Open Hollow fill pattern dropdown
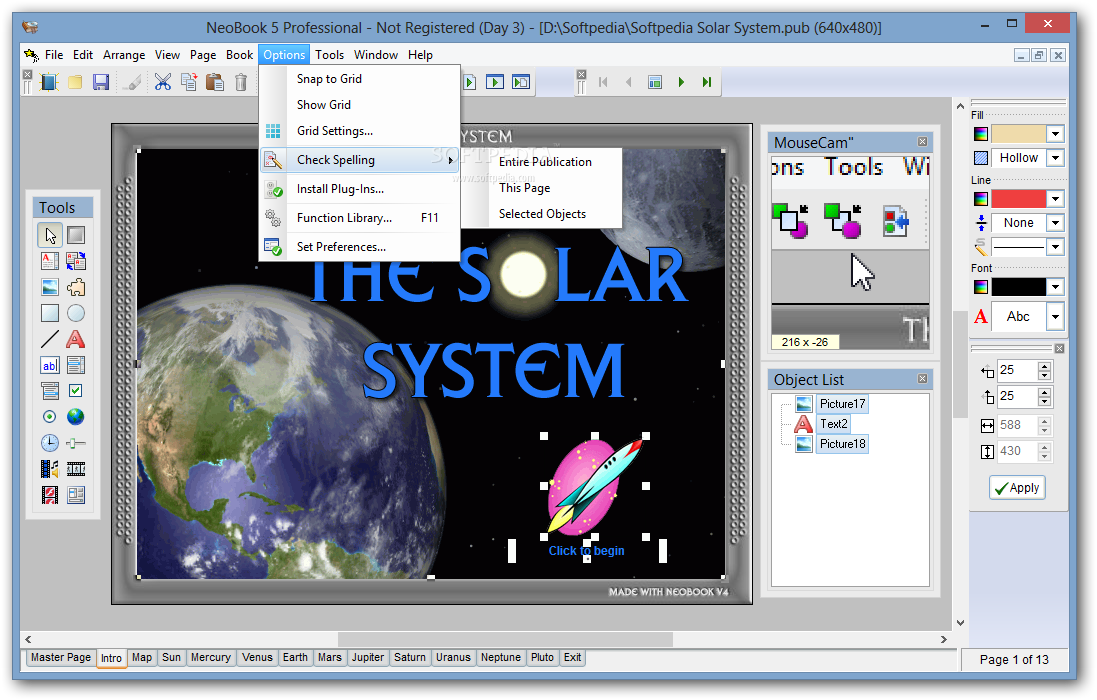The image size is (1097, 700). pos(1055,158)
